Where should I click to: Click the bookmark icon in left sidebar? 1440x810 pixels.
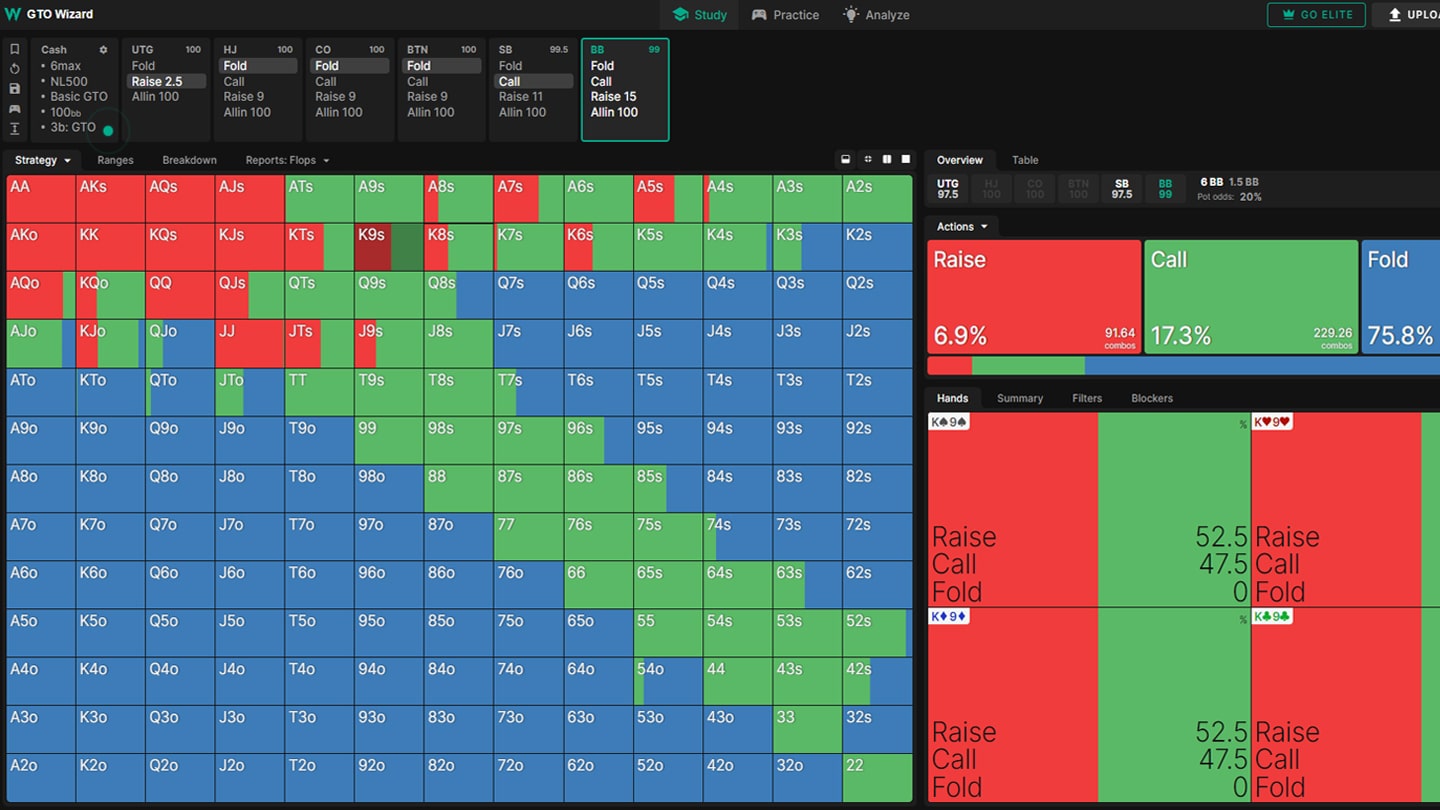click(x=14, y=49)
